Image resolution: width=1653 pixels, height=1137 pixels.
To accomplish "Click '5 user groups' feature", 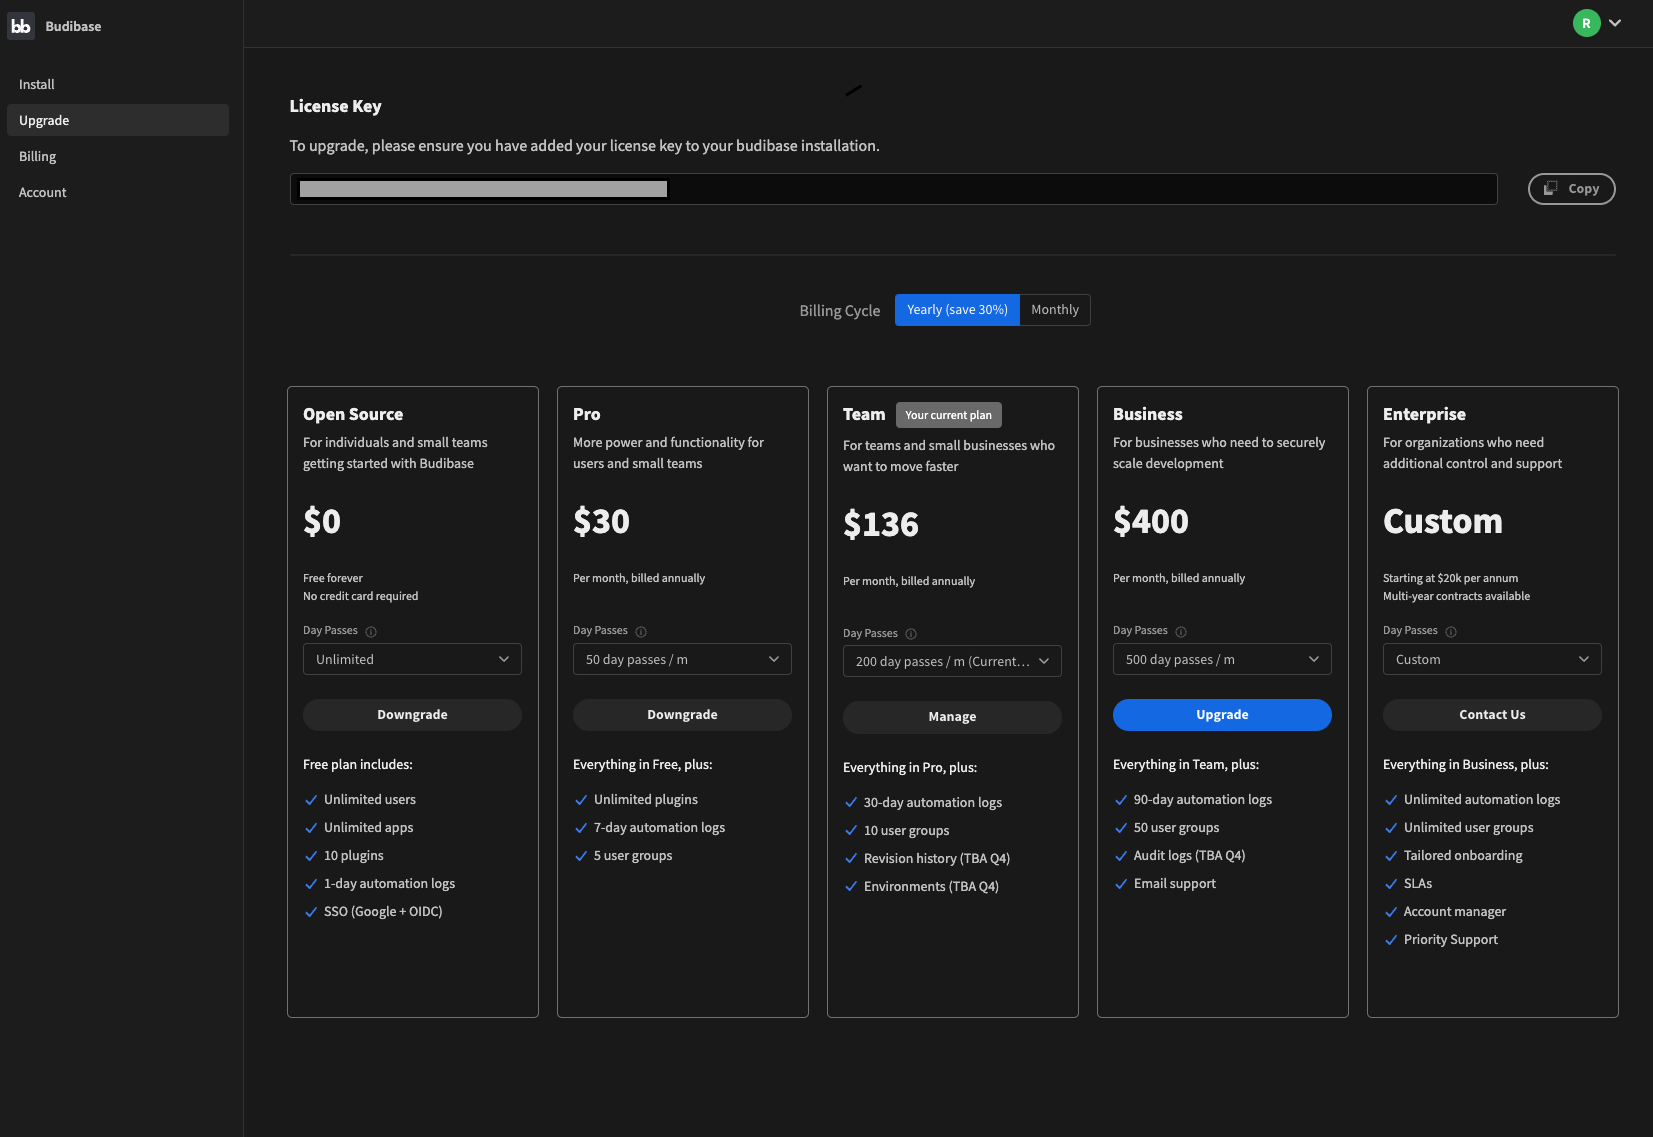I will (633, 856).
